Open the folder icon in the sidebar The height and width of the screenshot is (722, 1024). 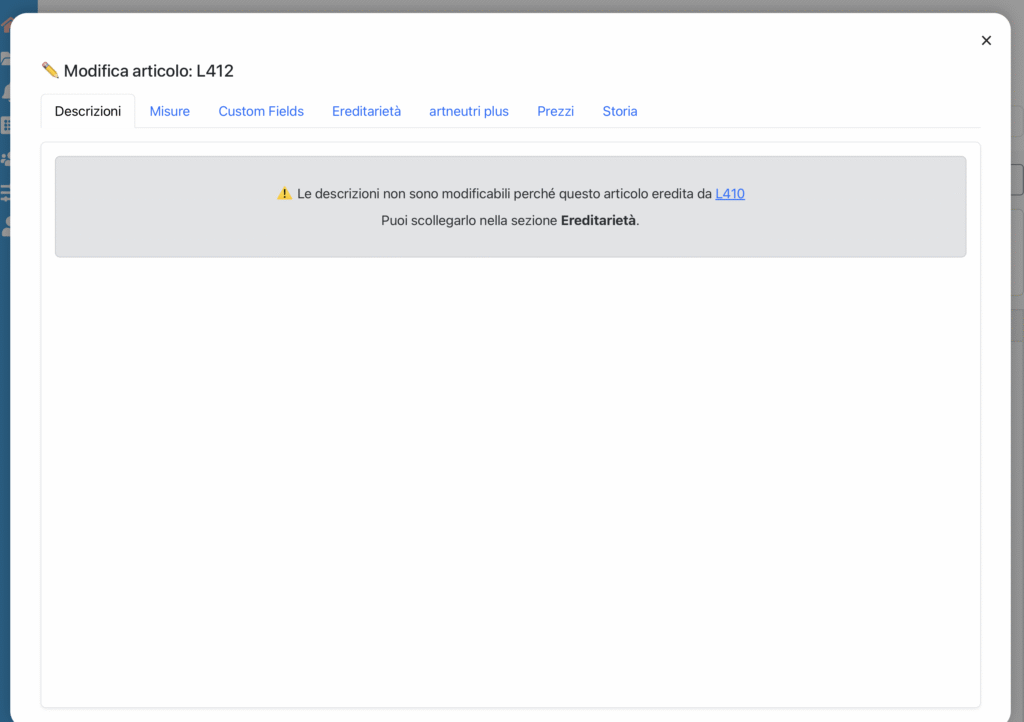tap(5, 59)
